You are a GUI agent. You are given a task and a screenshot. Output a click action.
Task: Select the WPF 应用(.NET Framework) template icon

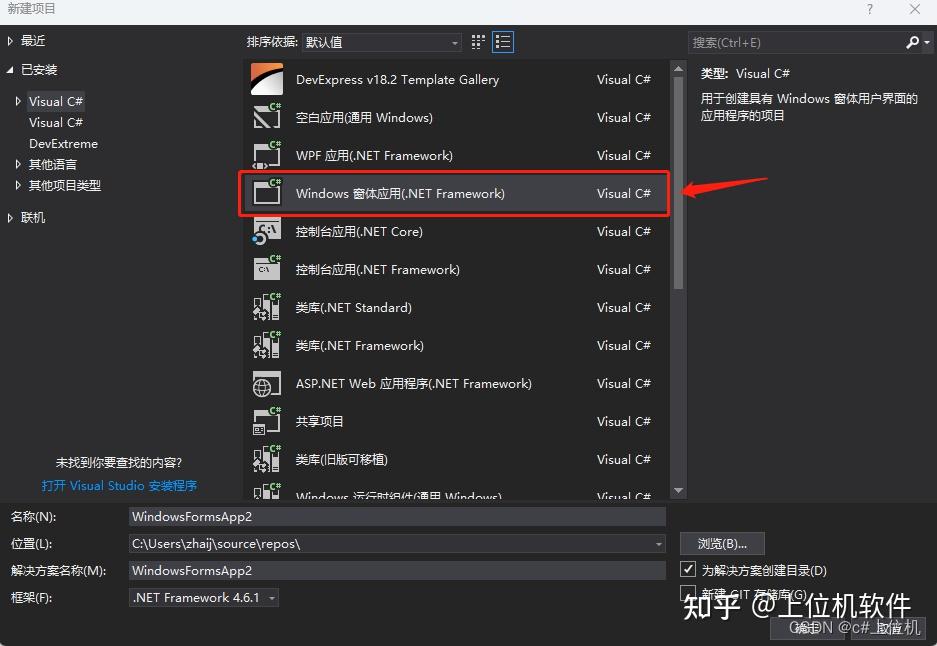tap(267, 155)
